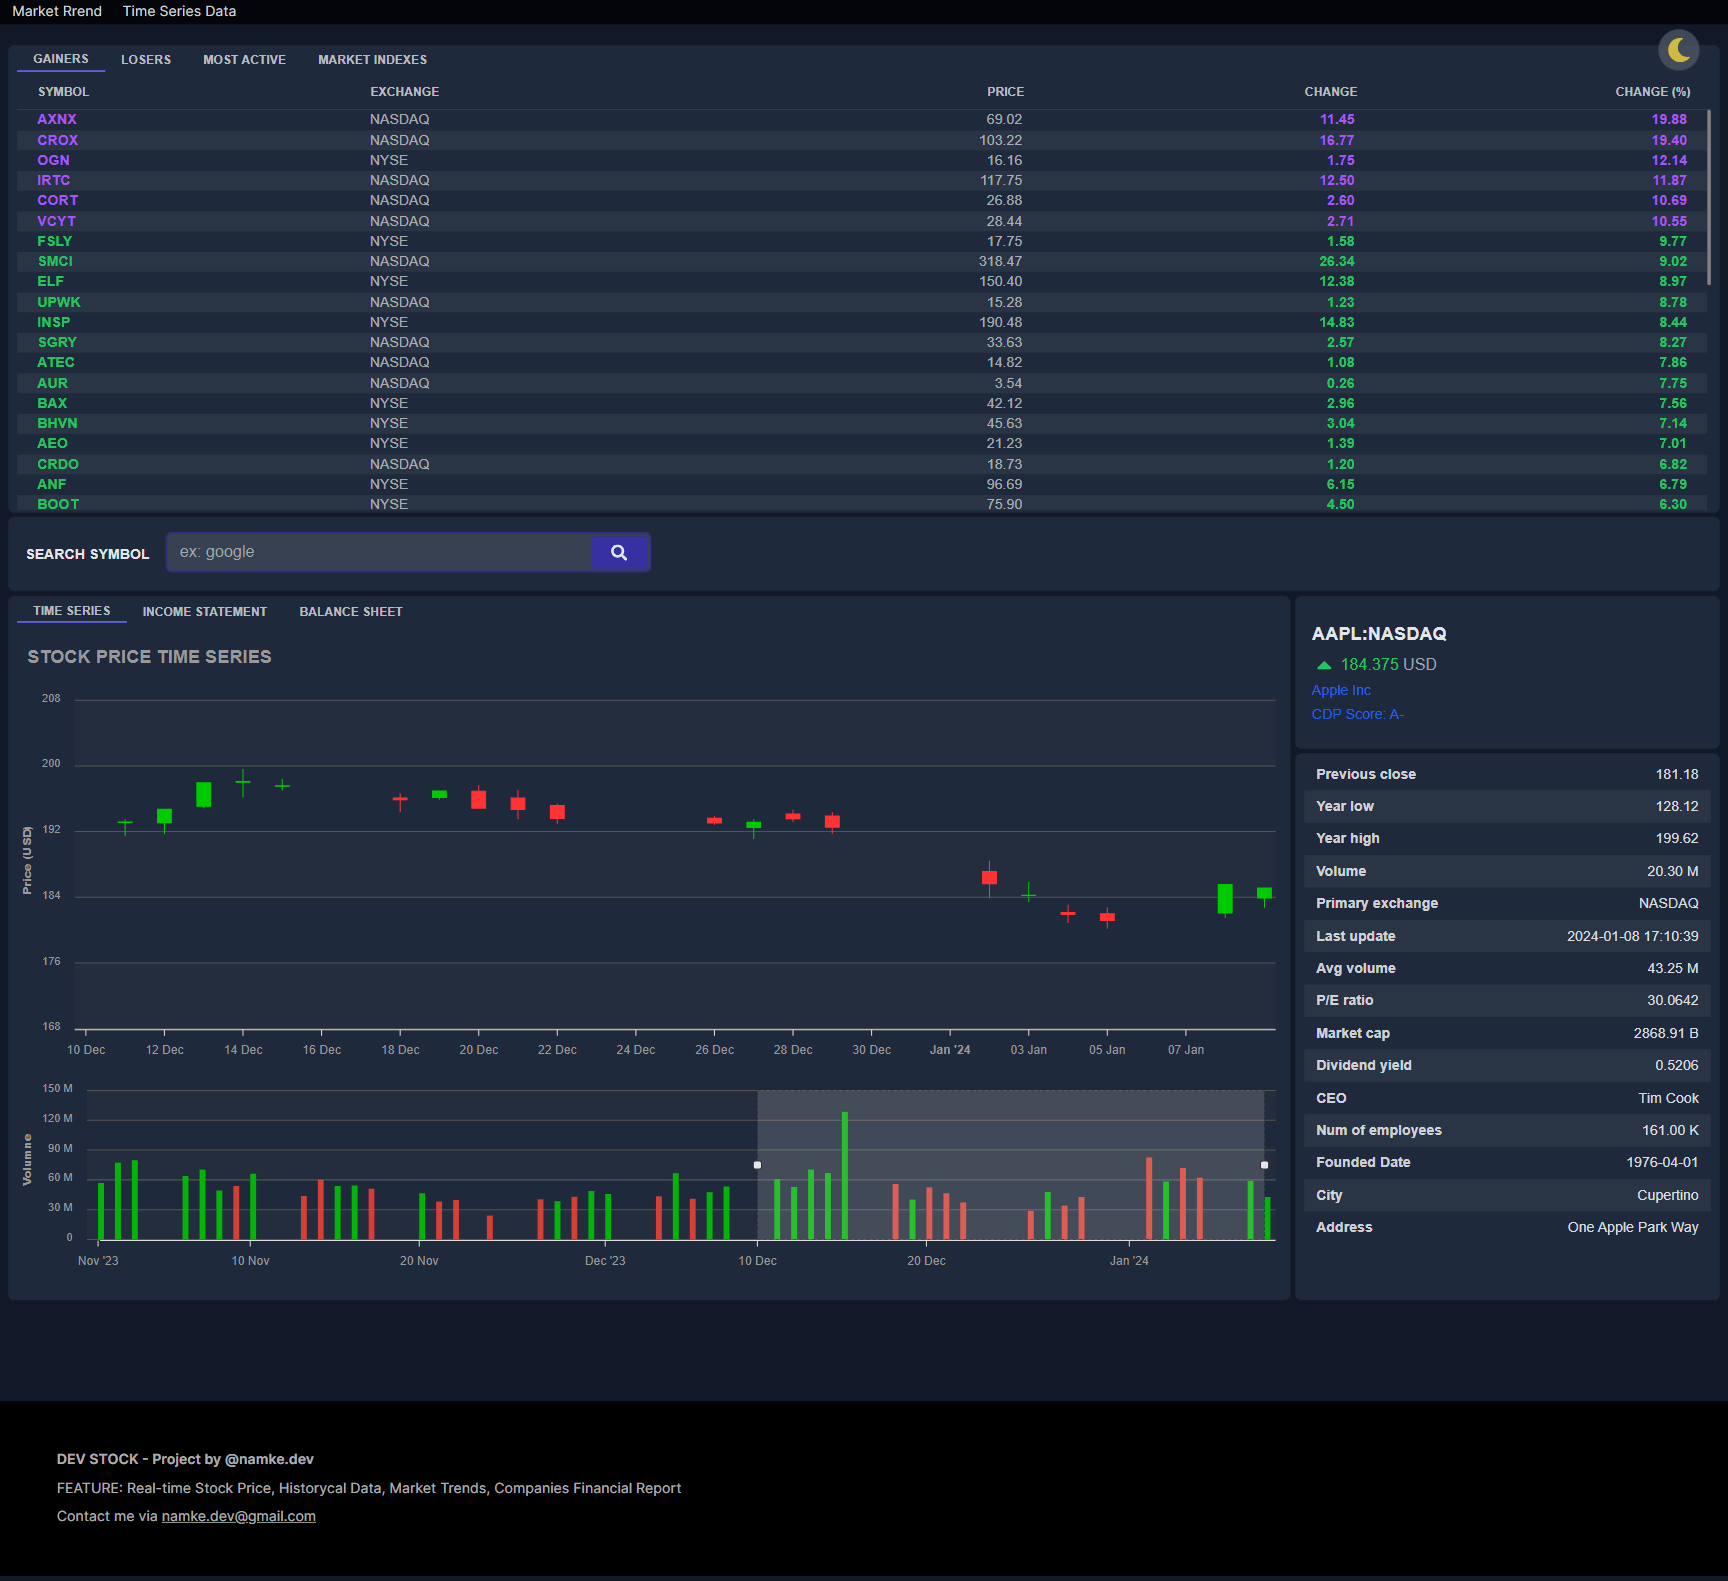Click the INSP symbol
1728x1581 pixels.
tap(54, 322)
